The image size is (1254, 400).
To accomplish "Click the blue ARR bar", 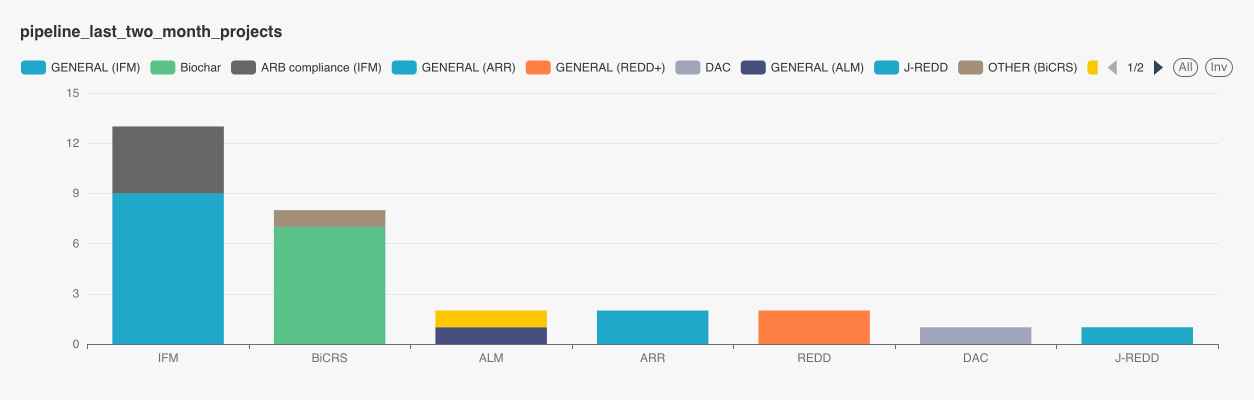I will [x=652, y=327].
